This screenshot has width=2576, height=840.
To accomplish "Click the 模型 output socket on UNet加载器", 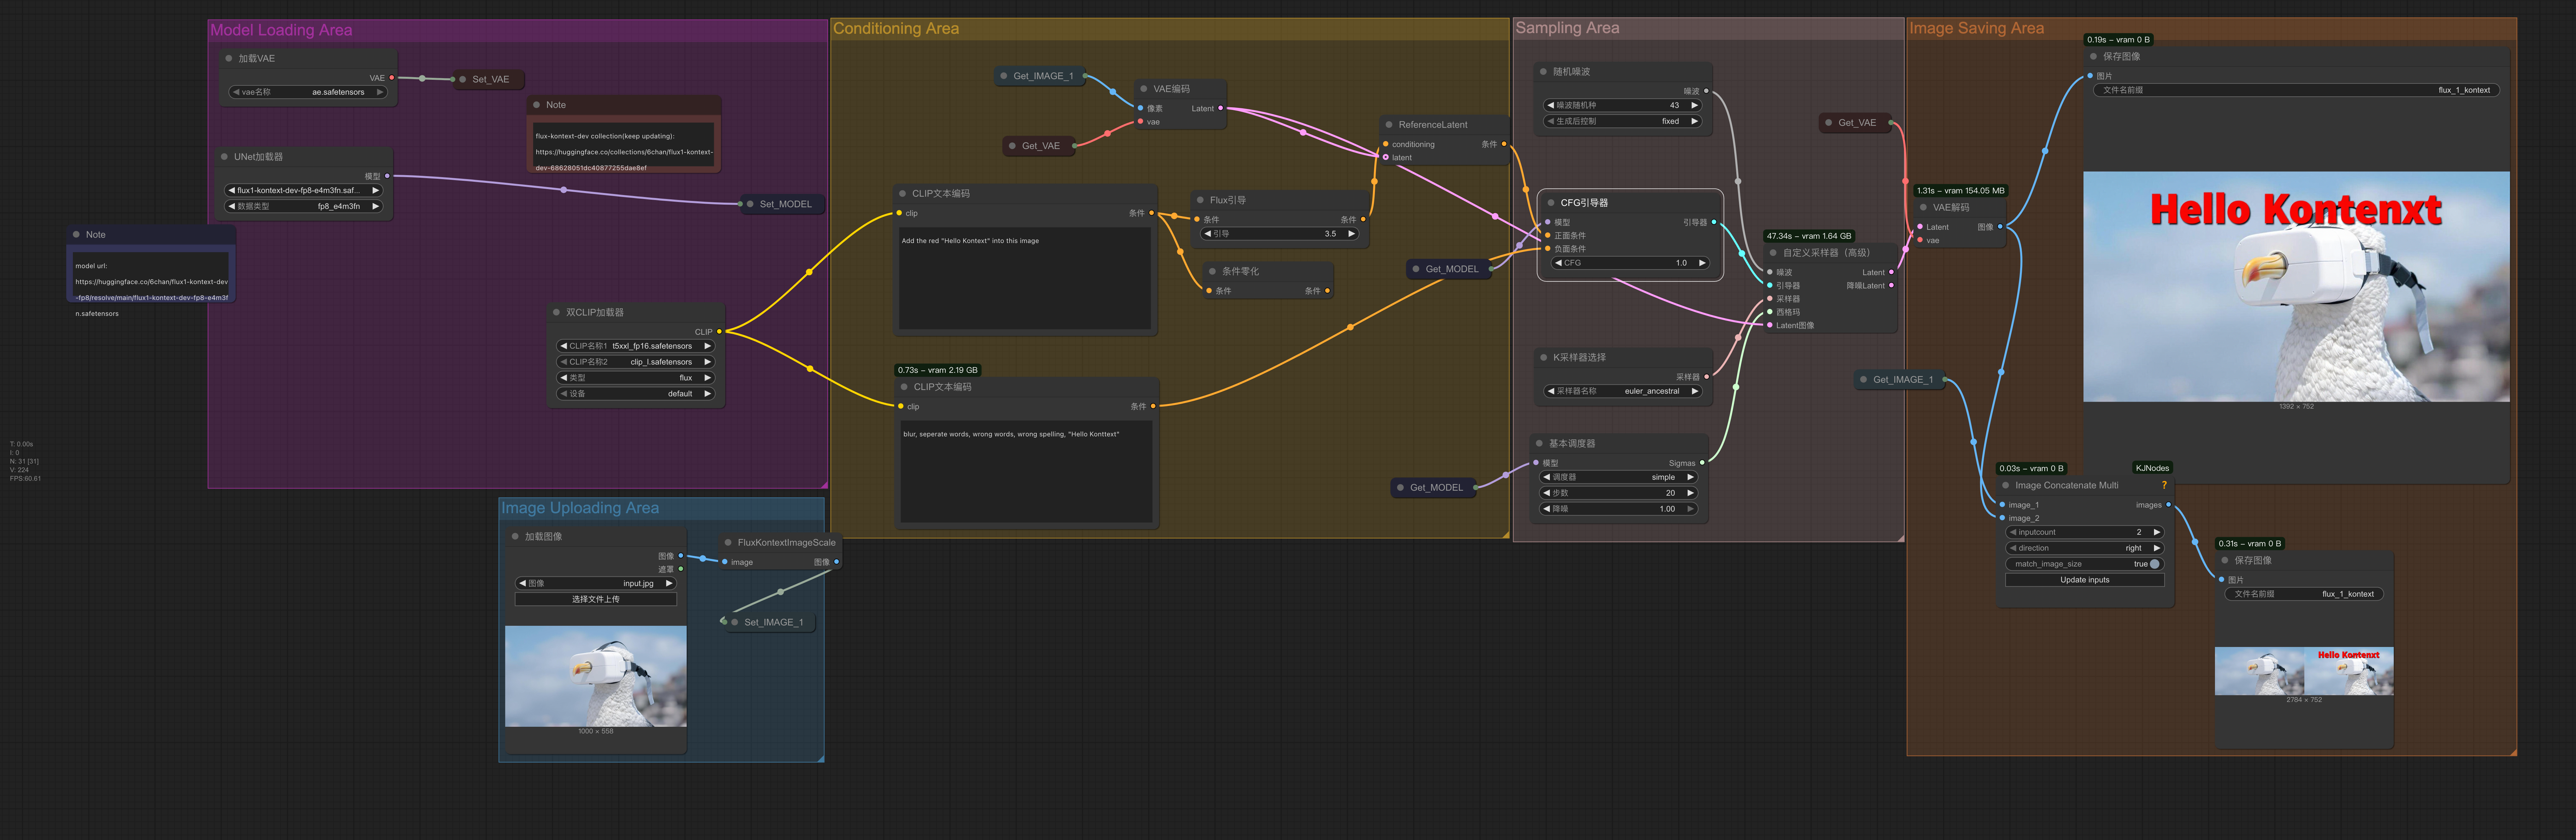I will point(387,176).
